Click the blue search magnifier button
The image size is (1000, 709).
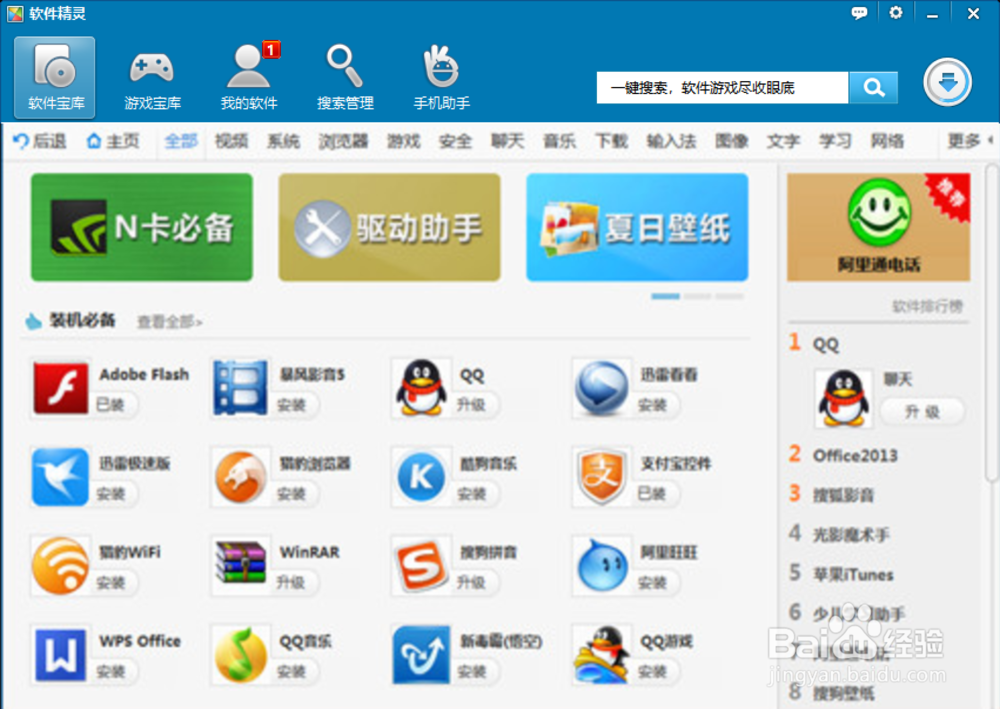click(x=873, y=87)
